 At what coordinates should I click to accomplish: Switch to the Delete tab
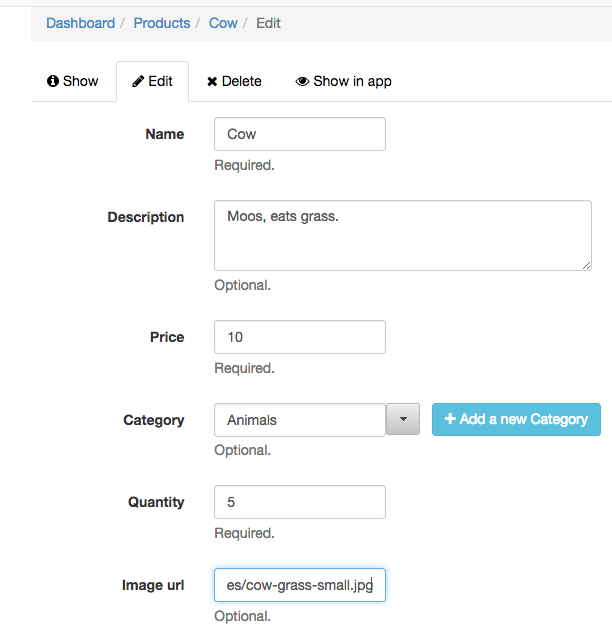click(234, 81)
